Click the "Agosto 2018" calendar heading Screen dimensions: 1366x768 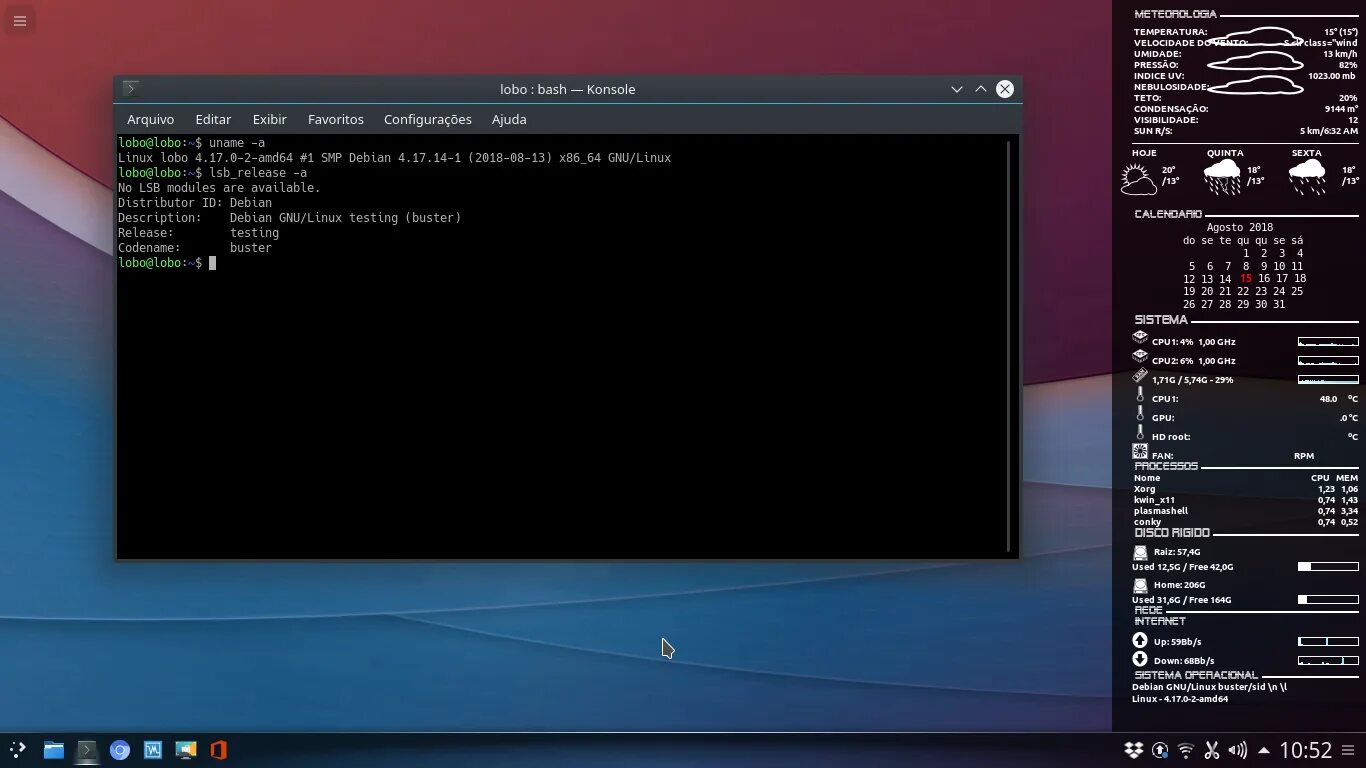point(1240,227)
